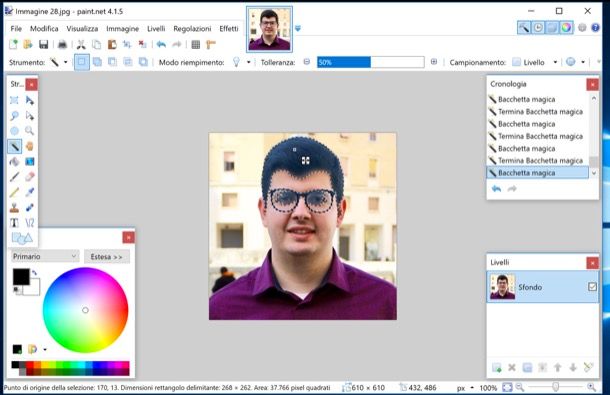This screenshot has height=395, width=610.
Task: Open the Modo riempimento dropdown arrow
Action: [x=249, y=62]
